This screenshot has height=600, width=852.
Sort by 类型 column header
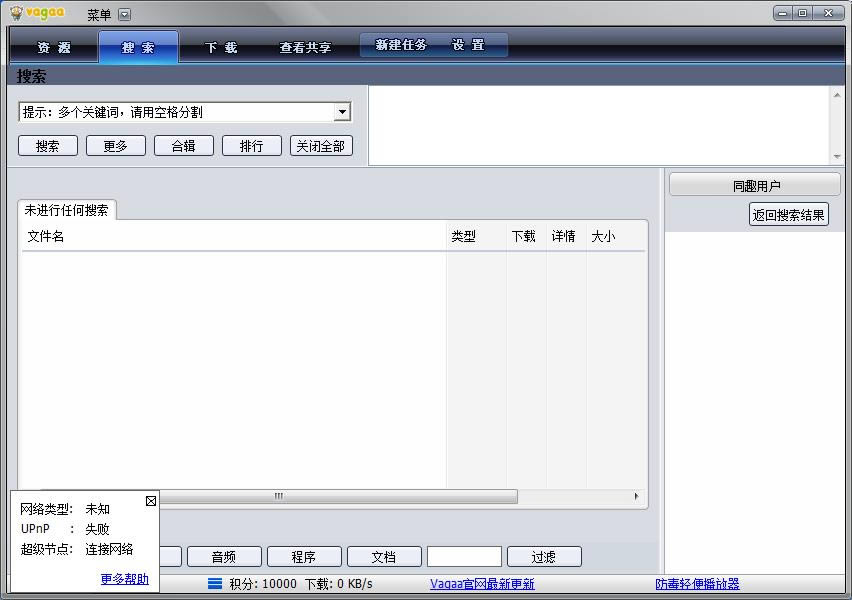coord(476,236)
